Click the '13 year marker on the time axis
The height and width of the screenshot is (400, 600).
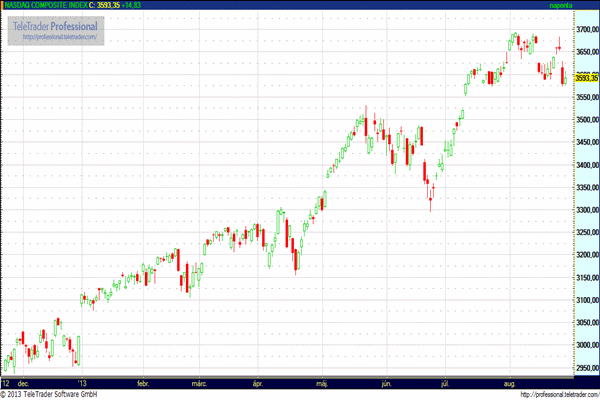(83, 382)
